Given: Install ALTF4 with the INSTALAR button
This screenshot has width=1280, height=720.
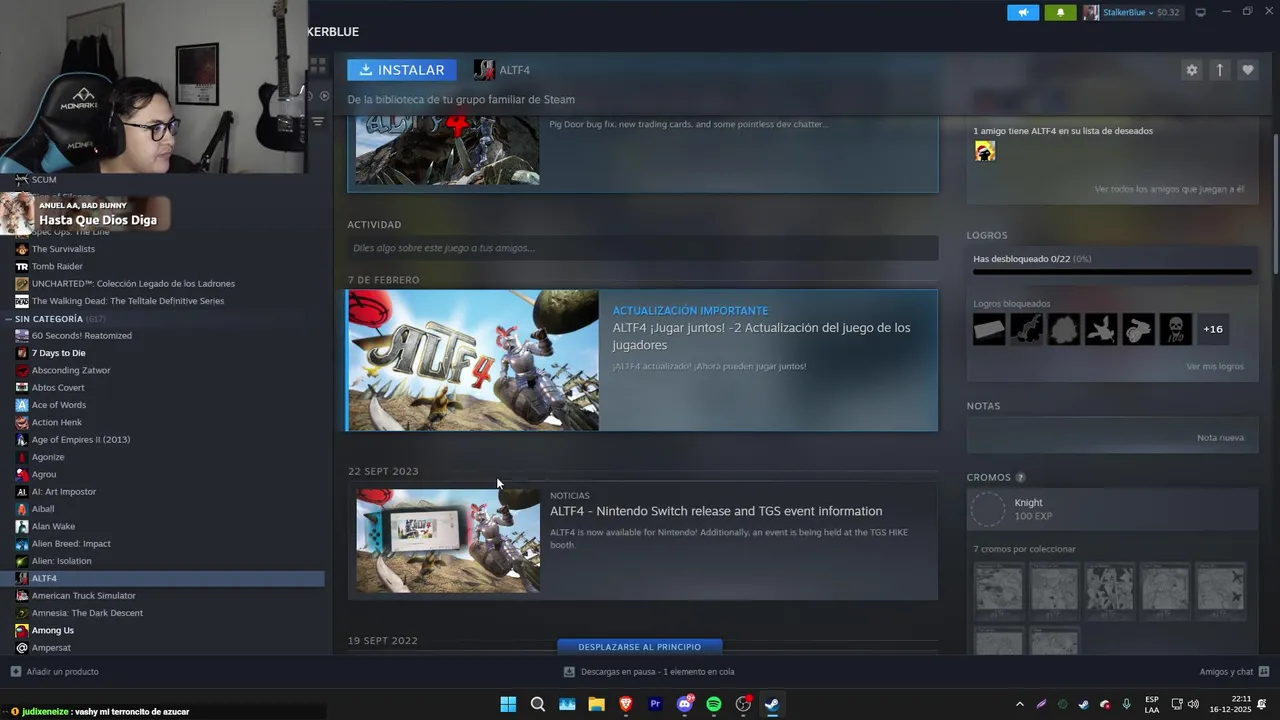Looking at the screenshot, I should (402, 70).
